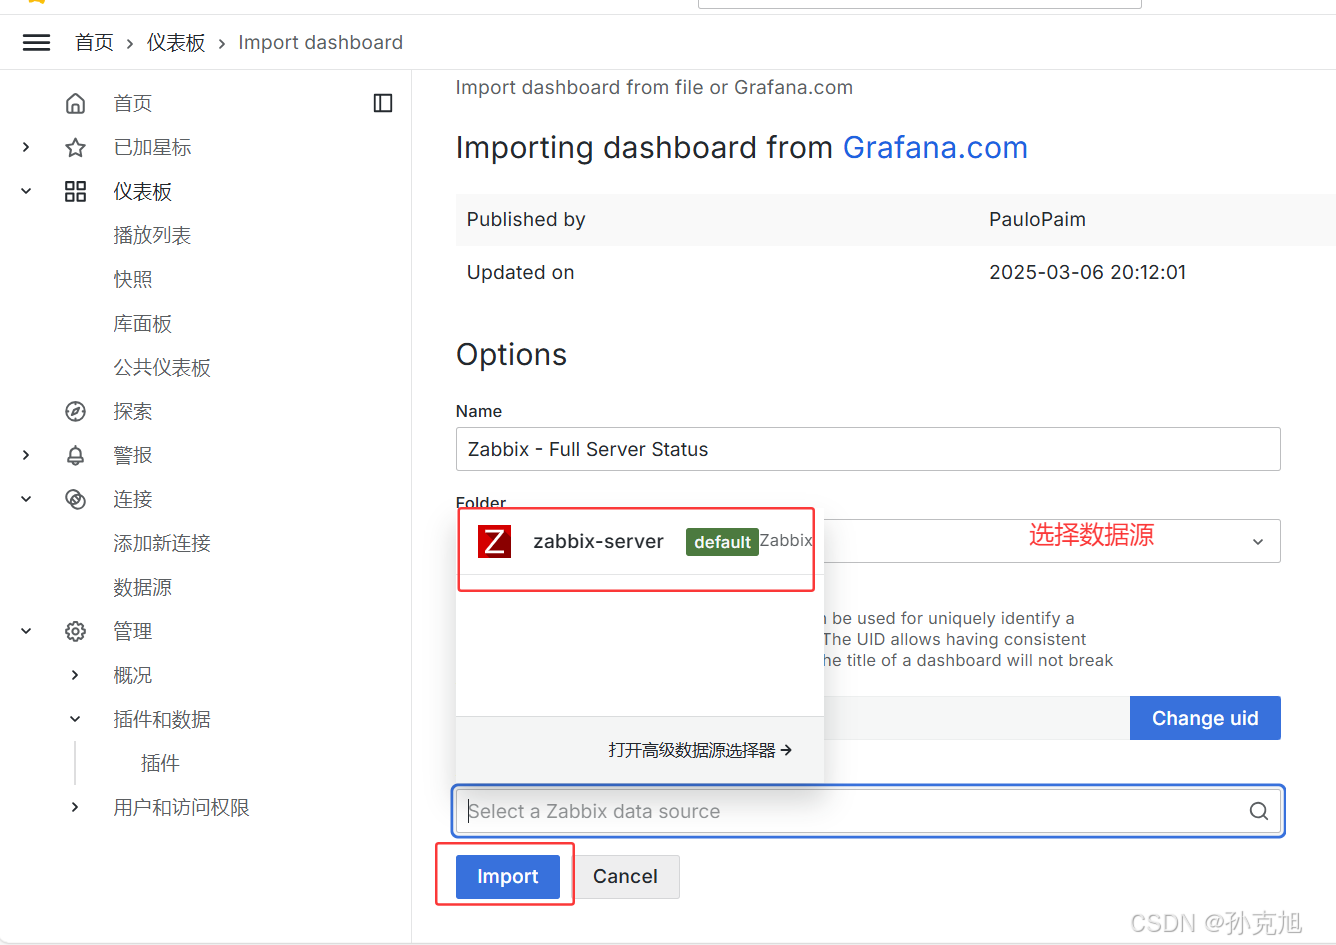This screenshot has width=1336, height=945.
Task: Open 探索 in the sidebar
Action: pos(133,411)
